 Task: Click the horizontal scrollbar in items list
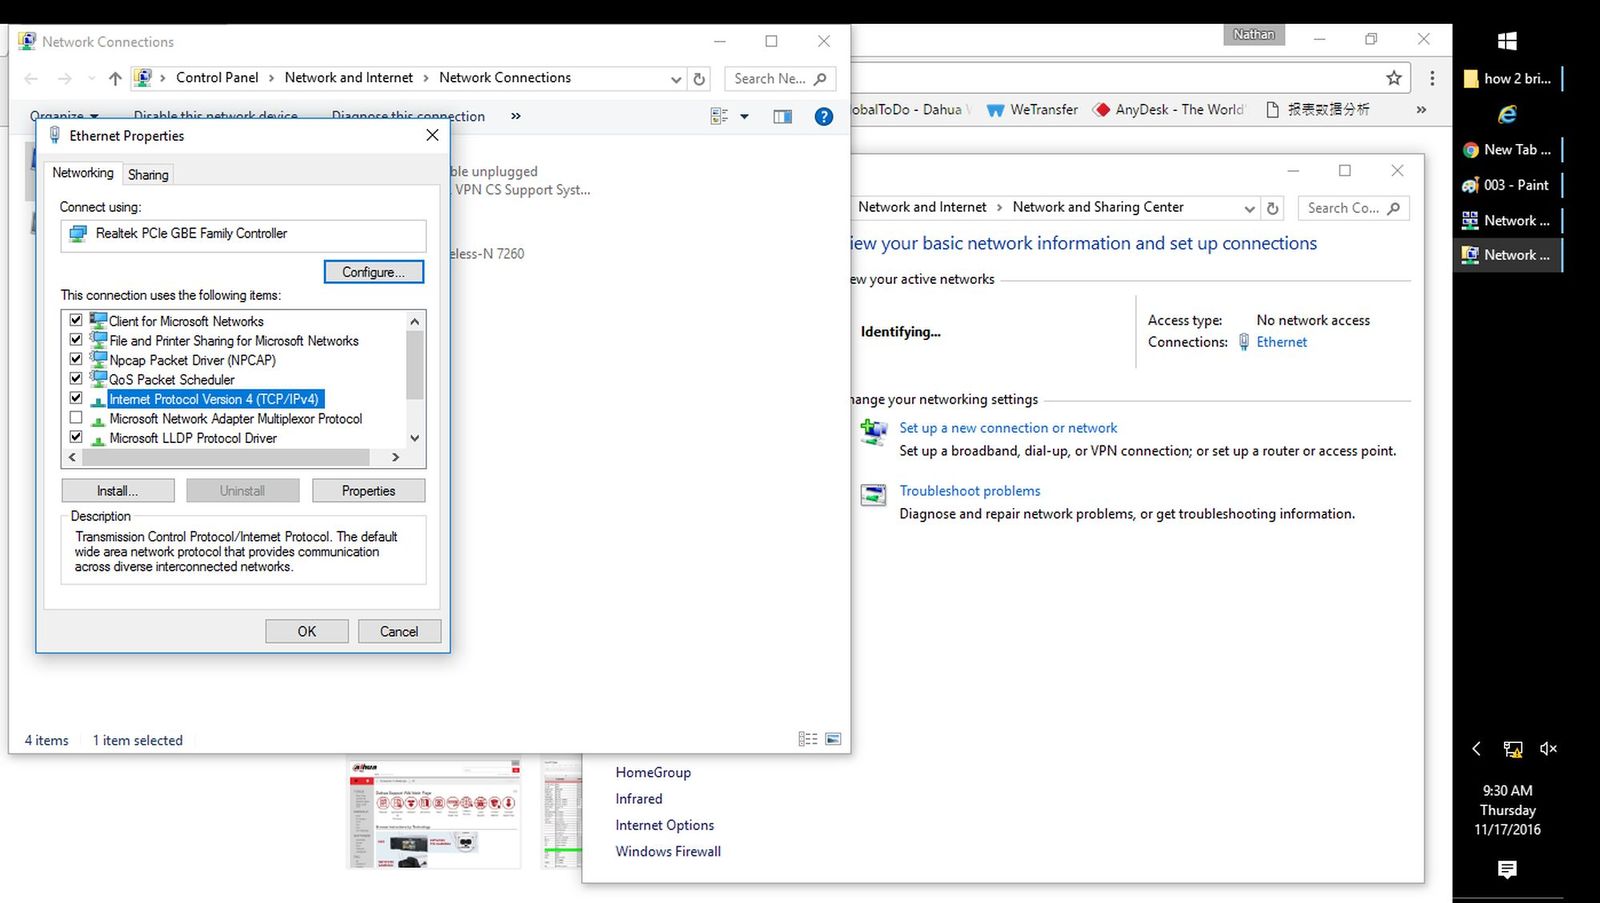(x=225, y=457)
